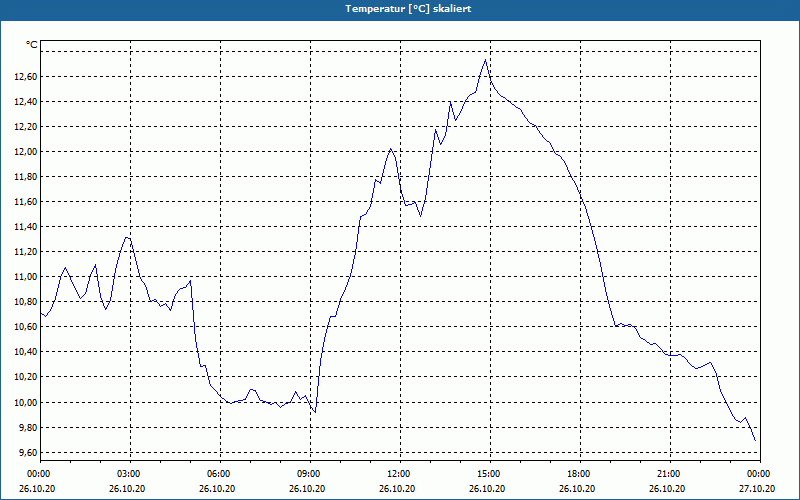Click the 15:00 x-axis time label
The height and width of the screenshot is (500, 800).
pyautogui.click(x=487, y=474)
